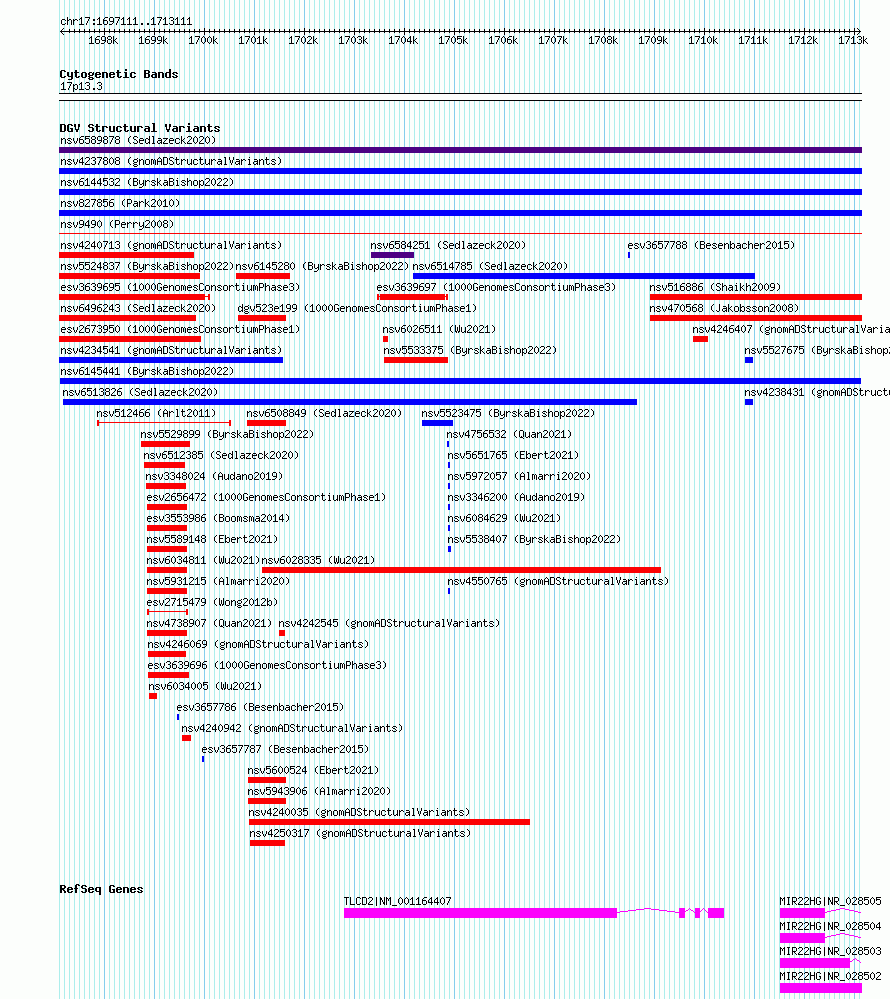Click nsv6034811 (Wu2021) label
The image size is (890, 999).
click(x=203, y=561)
